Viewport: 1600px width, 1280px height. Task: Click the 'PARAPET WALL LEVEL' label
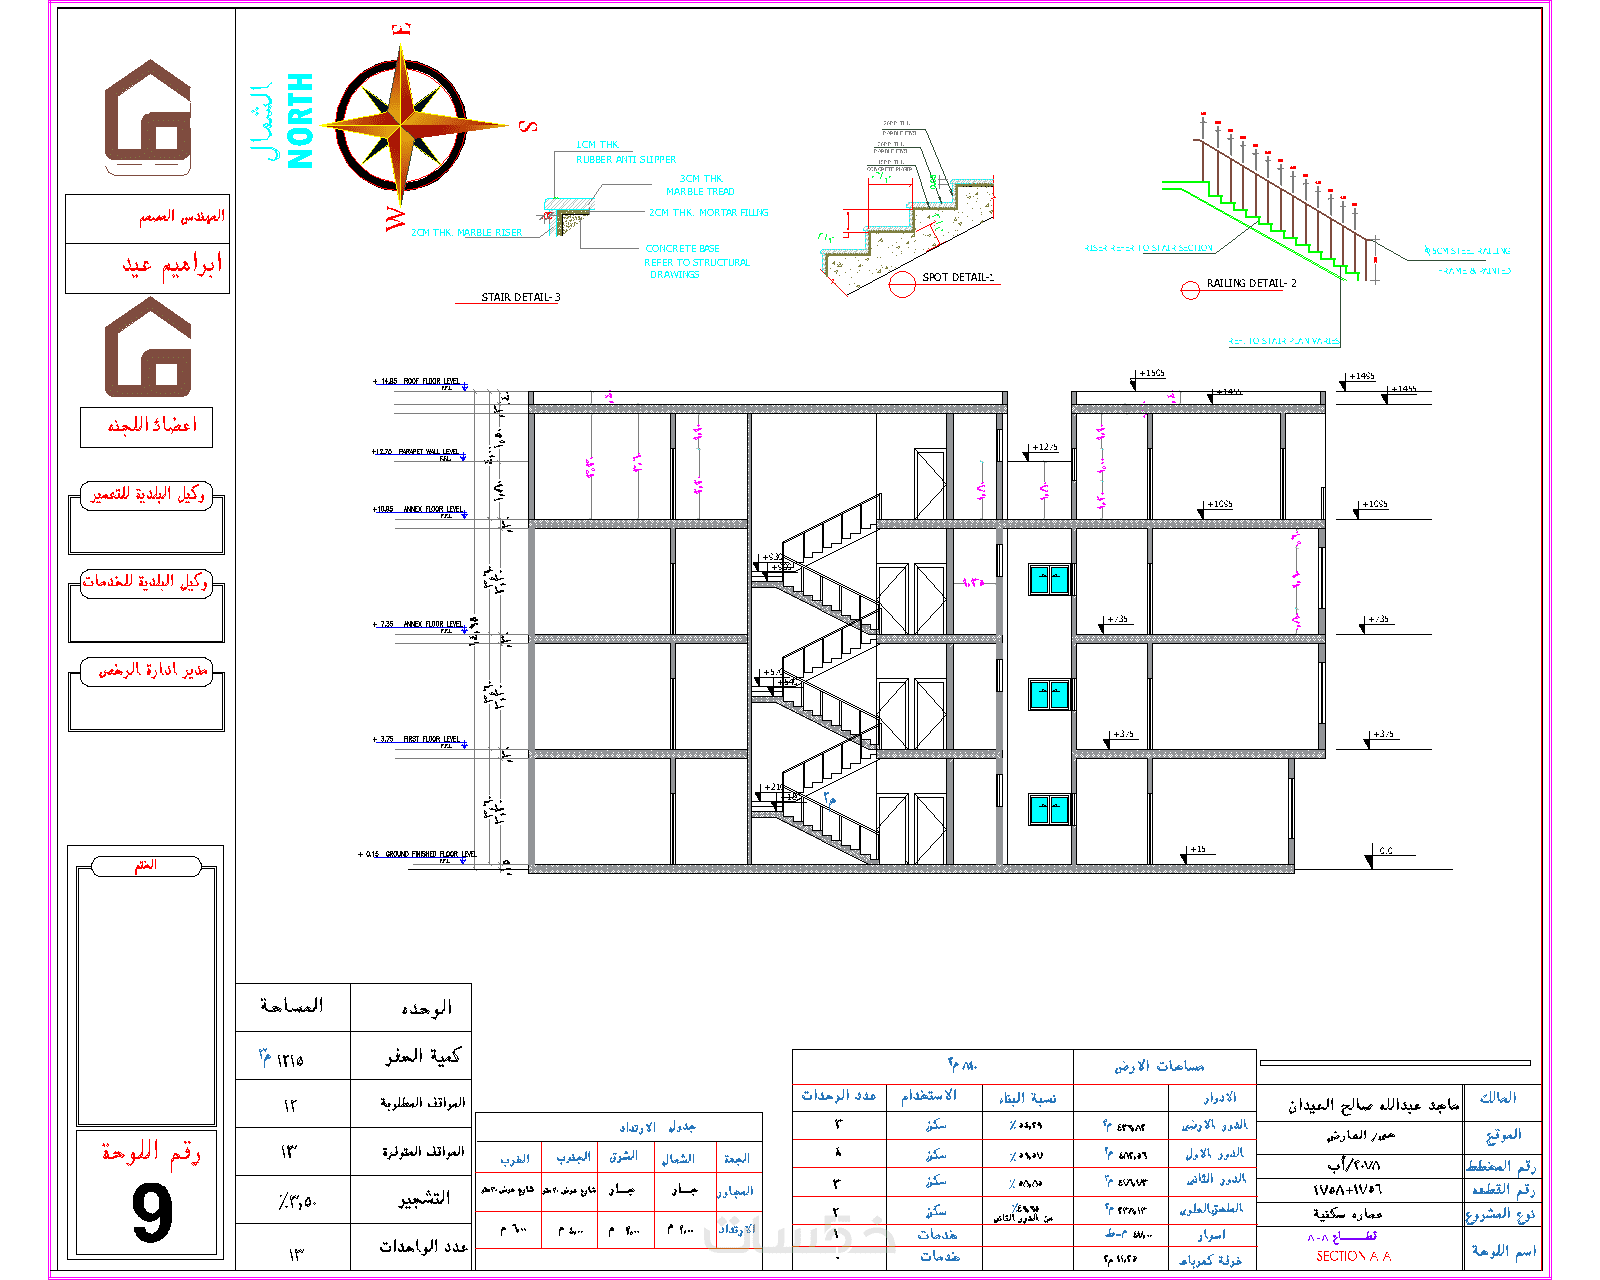tap(429, 452)
